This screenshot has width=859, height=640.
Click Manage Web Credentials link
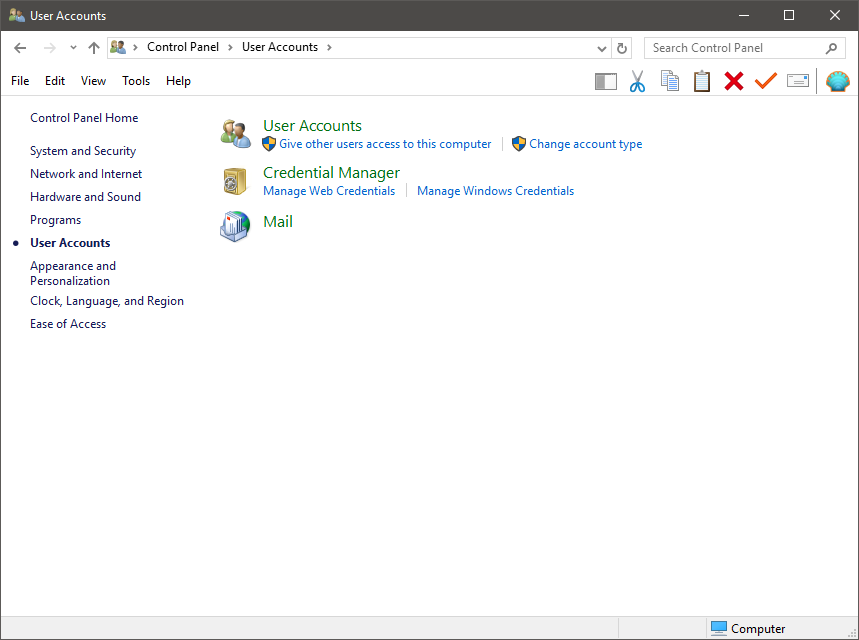pos(329,191)
